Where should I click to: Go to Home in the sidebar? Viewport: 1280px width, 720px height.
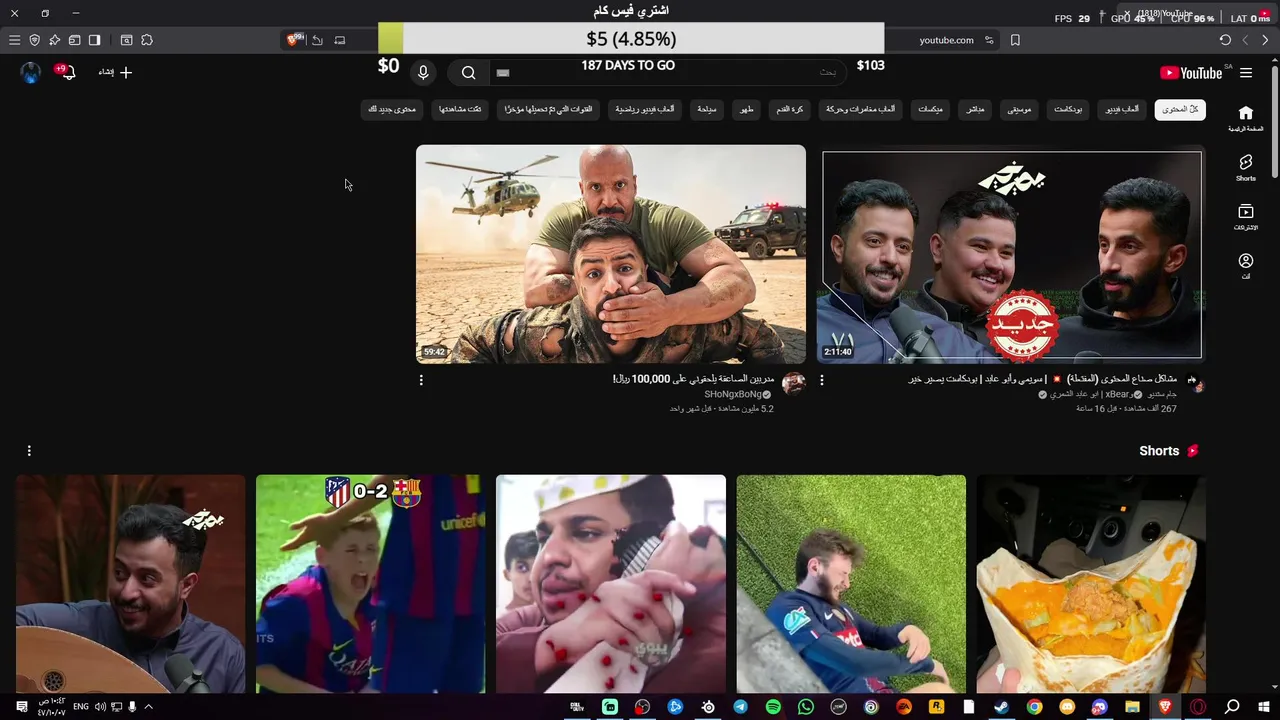click(1245, 118)
